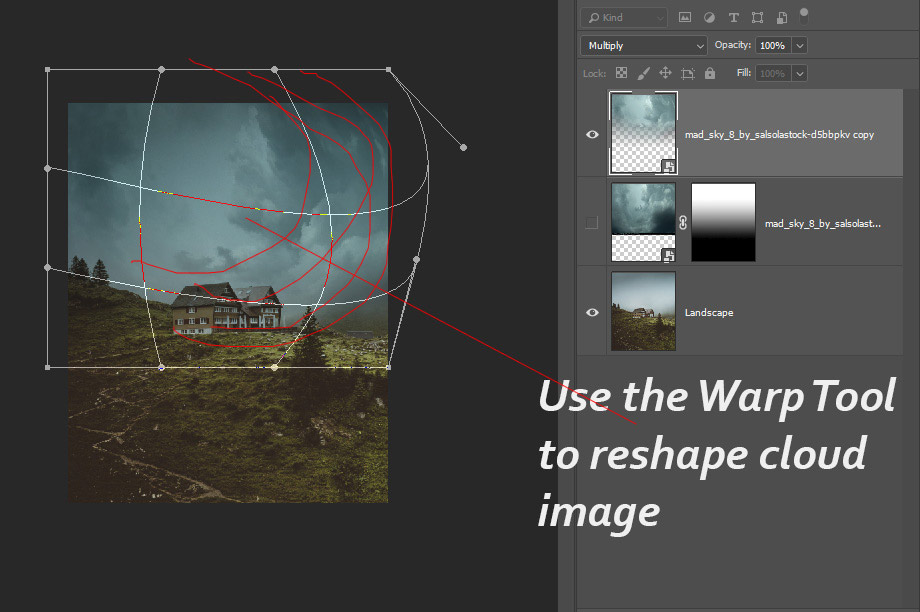Filter layers by adjustment layer icon

709,18
